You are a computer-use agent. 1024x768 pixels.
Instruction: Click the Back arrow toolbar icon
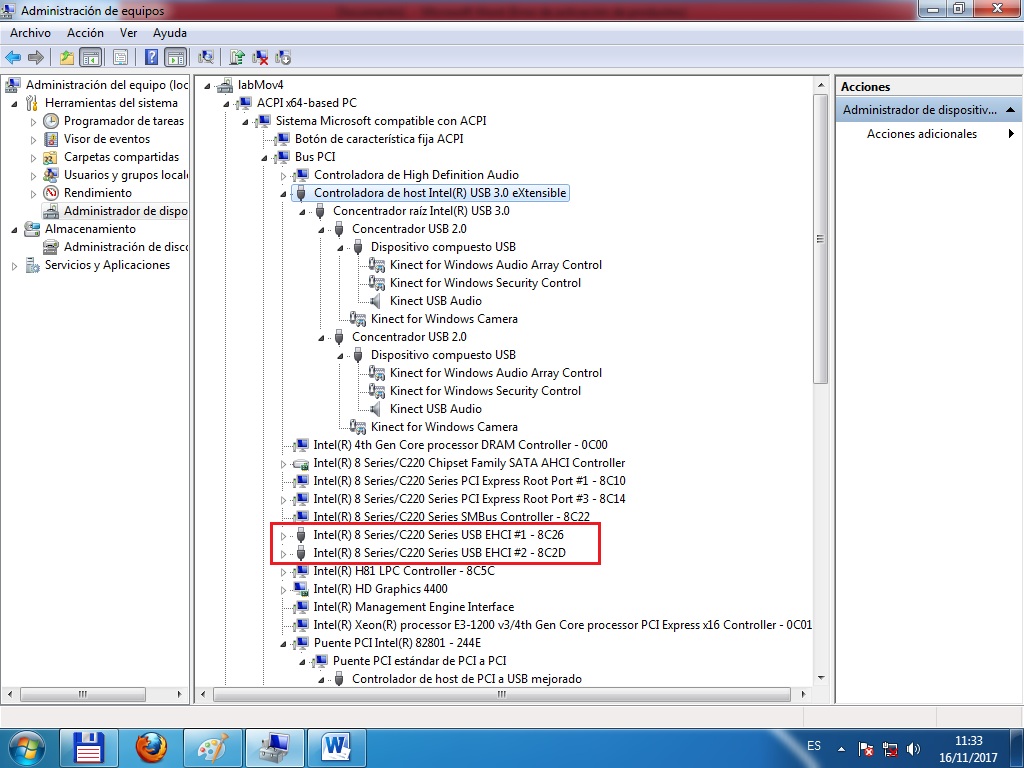tap(13, 57)
